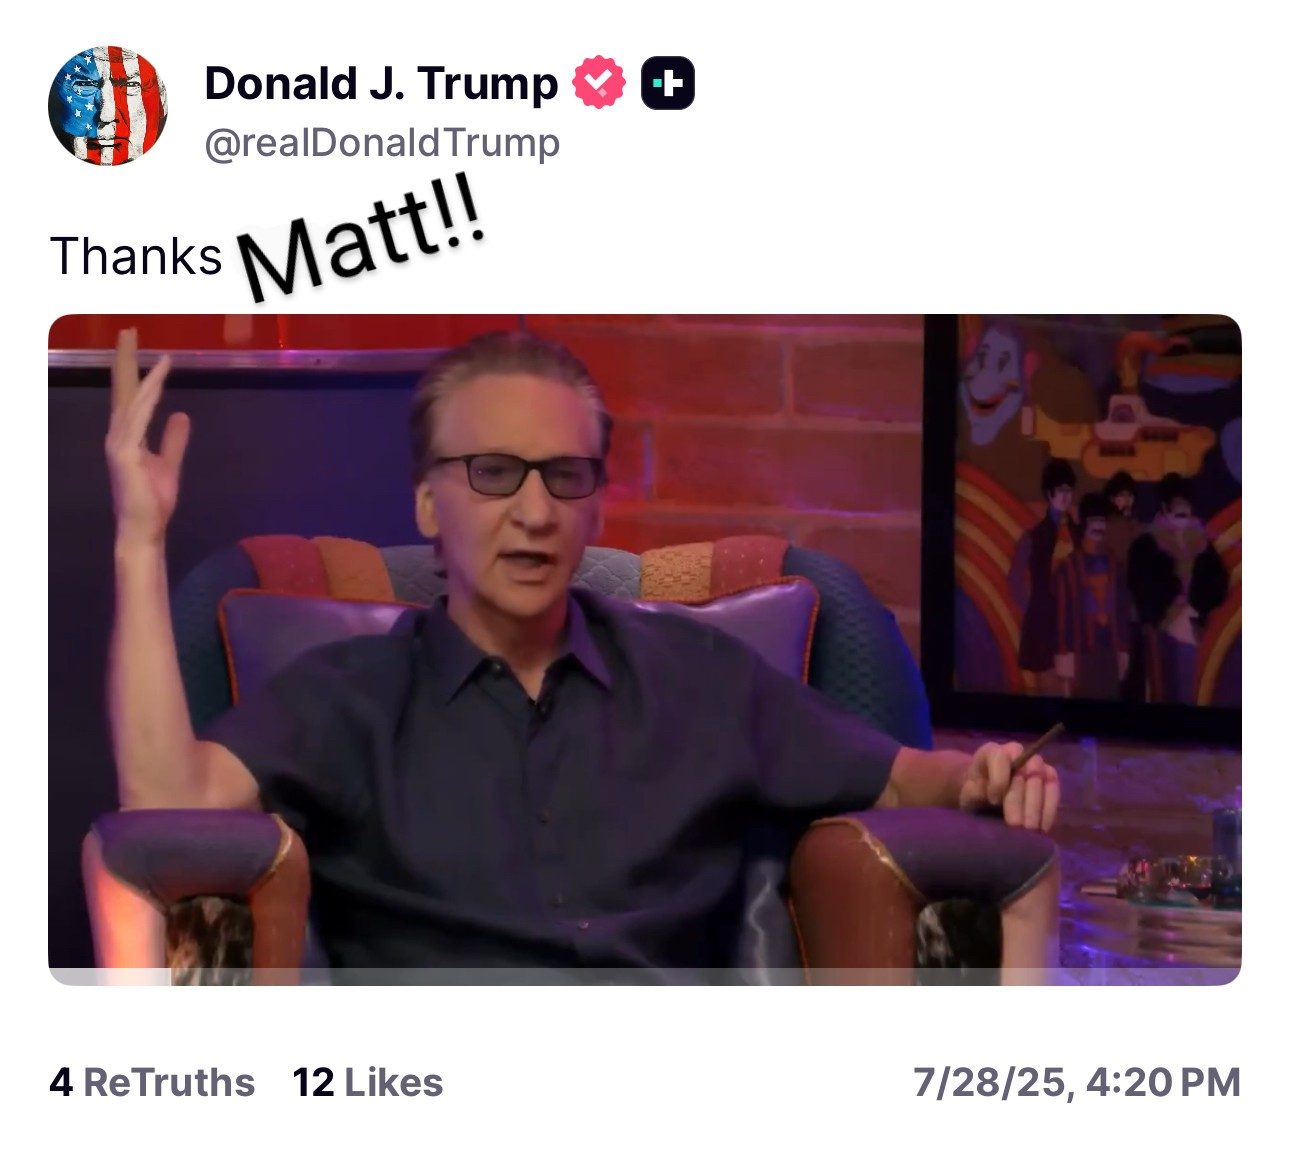
Task: Click the video progress bar track
Action: tap(645, 976)
